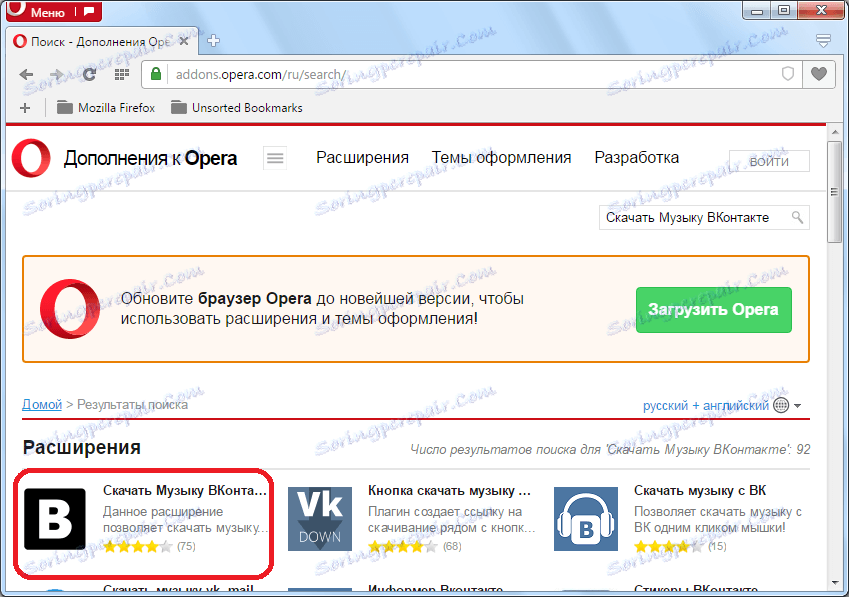Follow the Домой breadcrumb link
This screenshot has width=849, height=597.
click(x=41, y=404)
